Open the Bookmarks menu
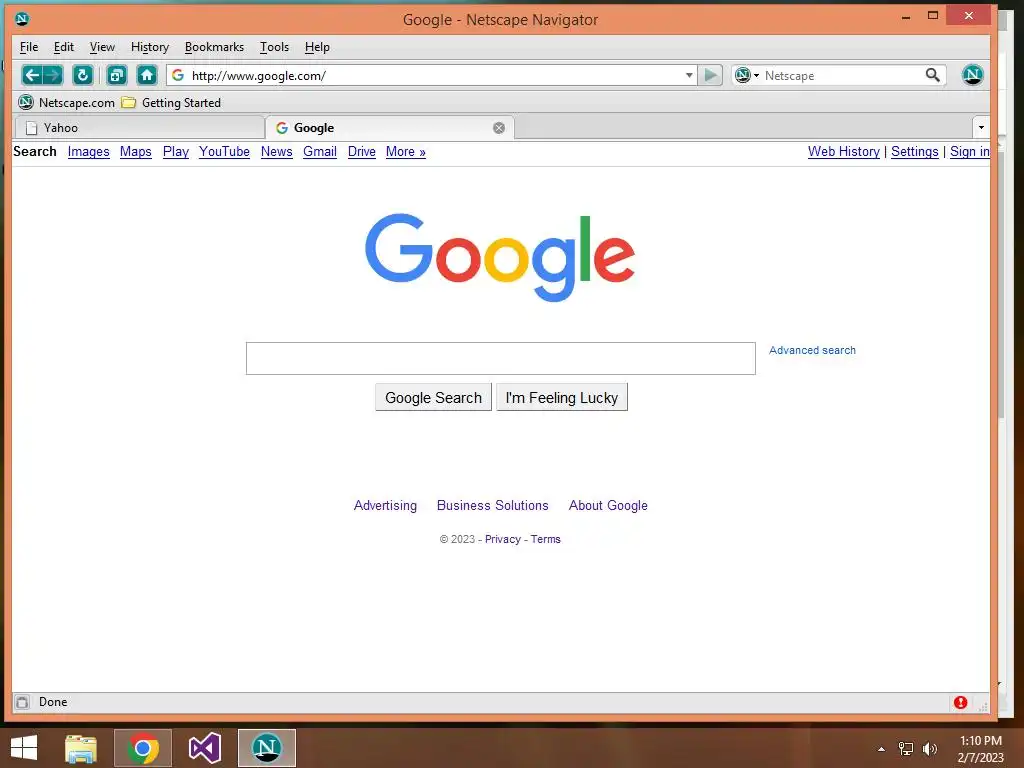This screenshot has height=768, width=1024. [214, 47]
